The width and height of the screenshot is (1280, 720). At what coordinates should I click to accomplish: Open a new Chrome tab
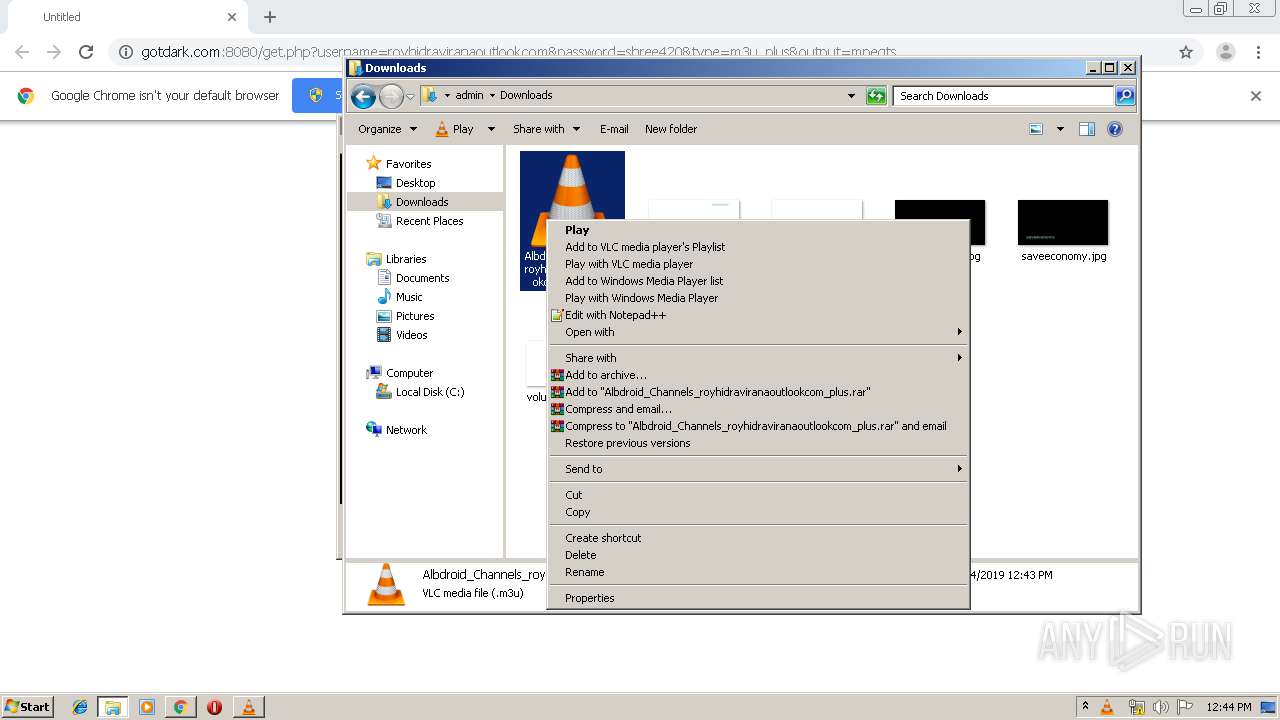(x=270, y=17)
